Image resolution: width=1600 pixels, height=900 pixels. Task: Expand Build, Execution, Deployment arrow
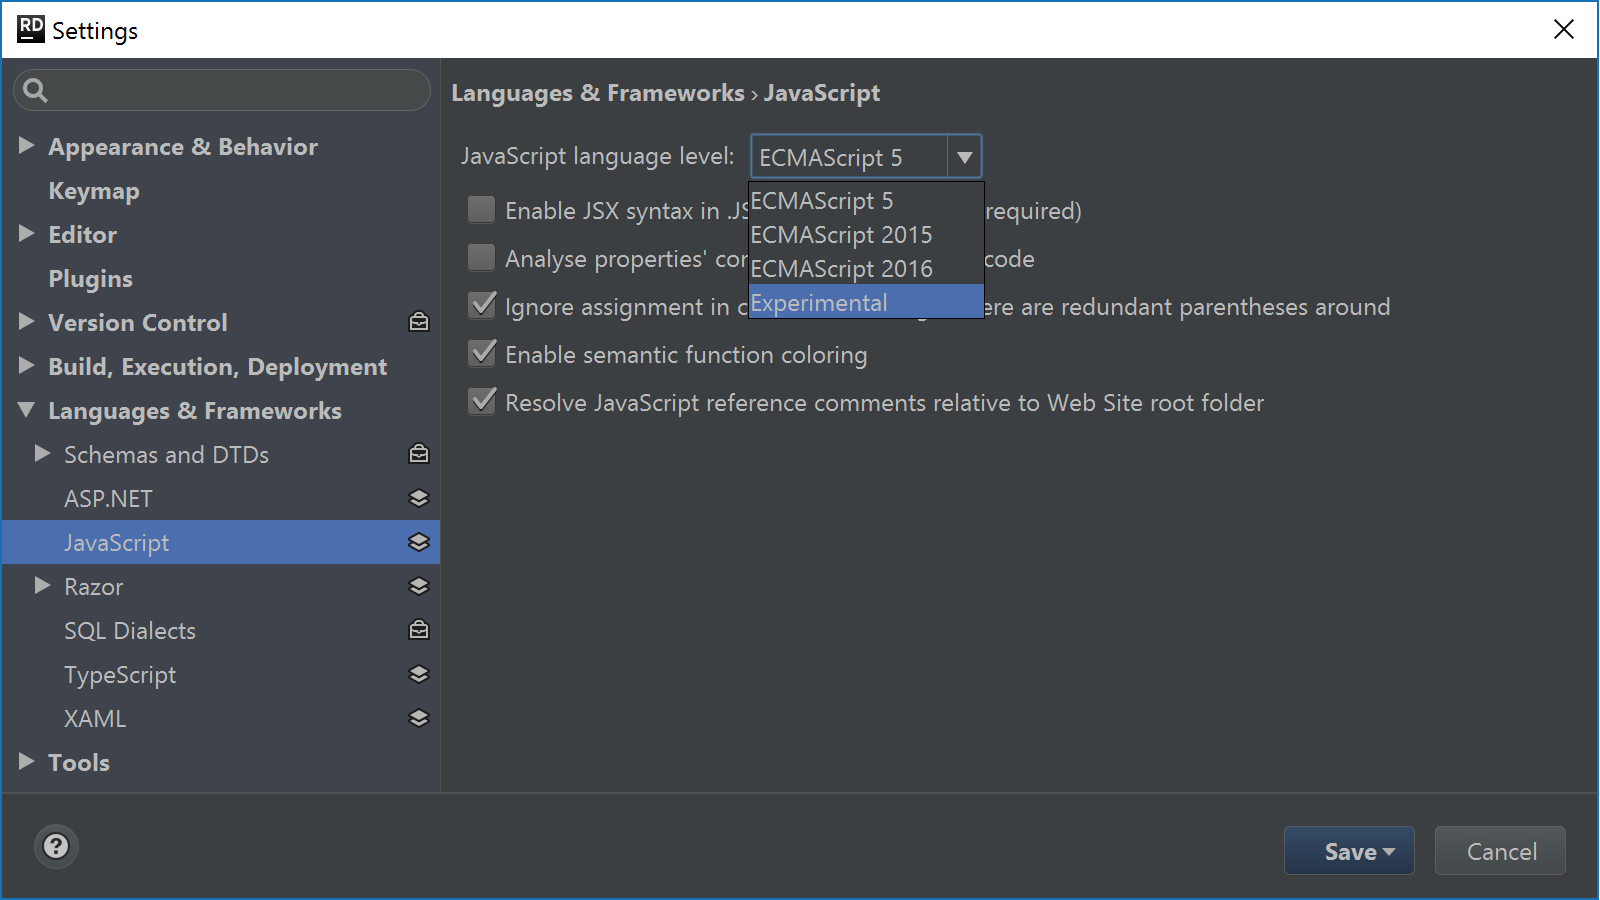coord(27,366)
